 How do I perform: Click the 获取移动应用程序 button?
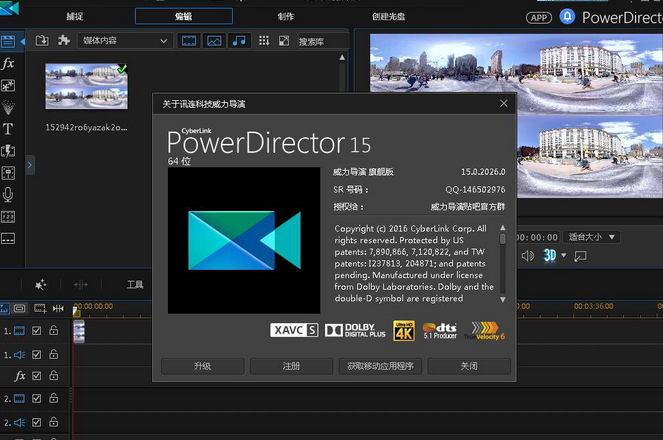380,366
